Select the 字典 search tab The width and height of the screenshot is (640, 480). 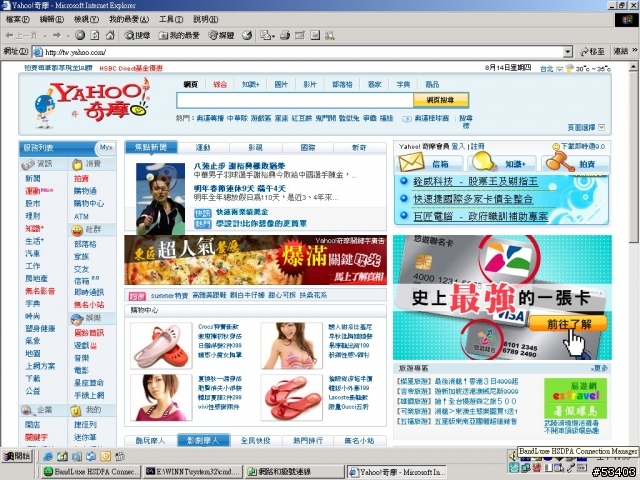click(x=403, y=84)
